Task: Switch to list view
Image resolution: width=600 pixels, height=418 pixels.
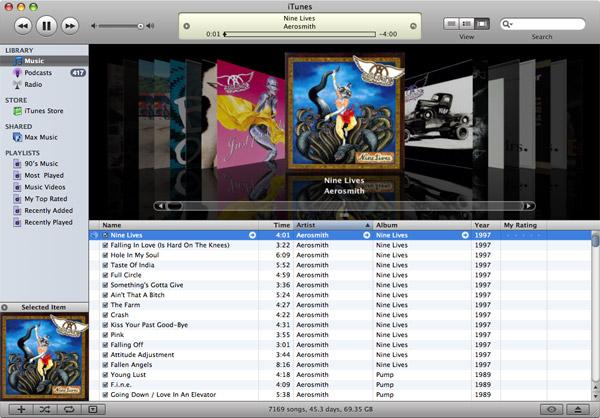Action: point(451,24)
